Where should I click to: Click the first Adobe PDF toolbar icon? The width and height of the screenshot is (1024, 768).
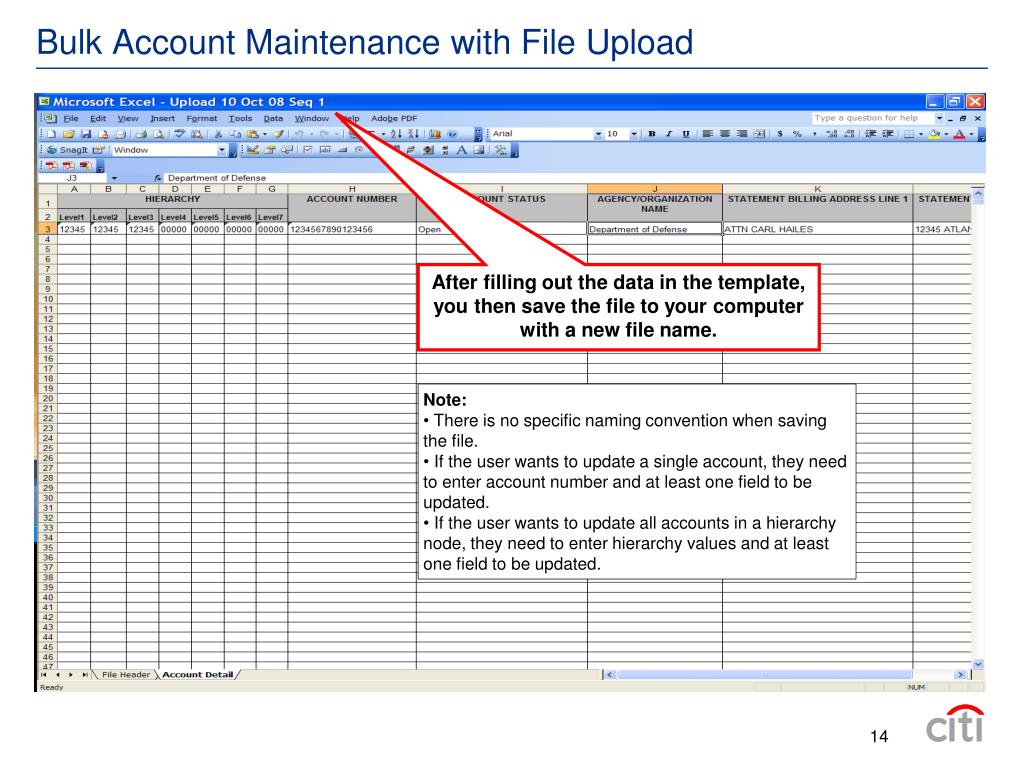click(x=52, y=166)
